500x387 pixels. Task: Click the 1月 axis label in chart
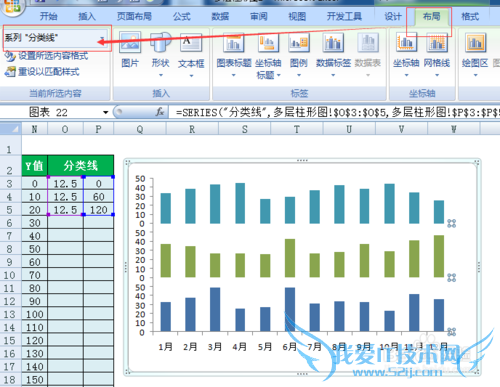[x=165, y=347]
